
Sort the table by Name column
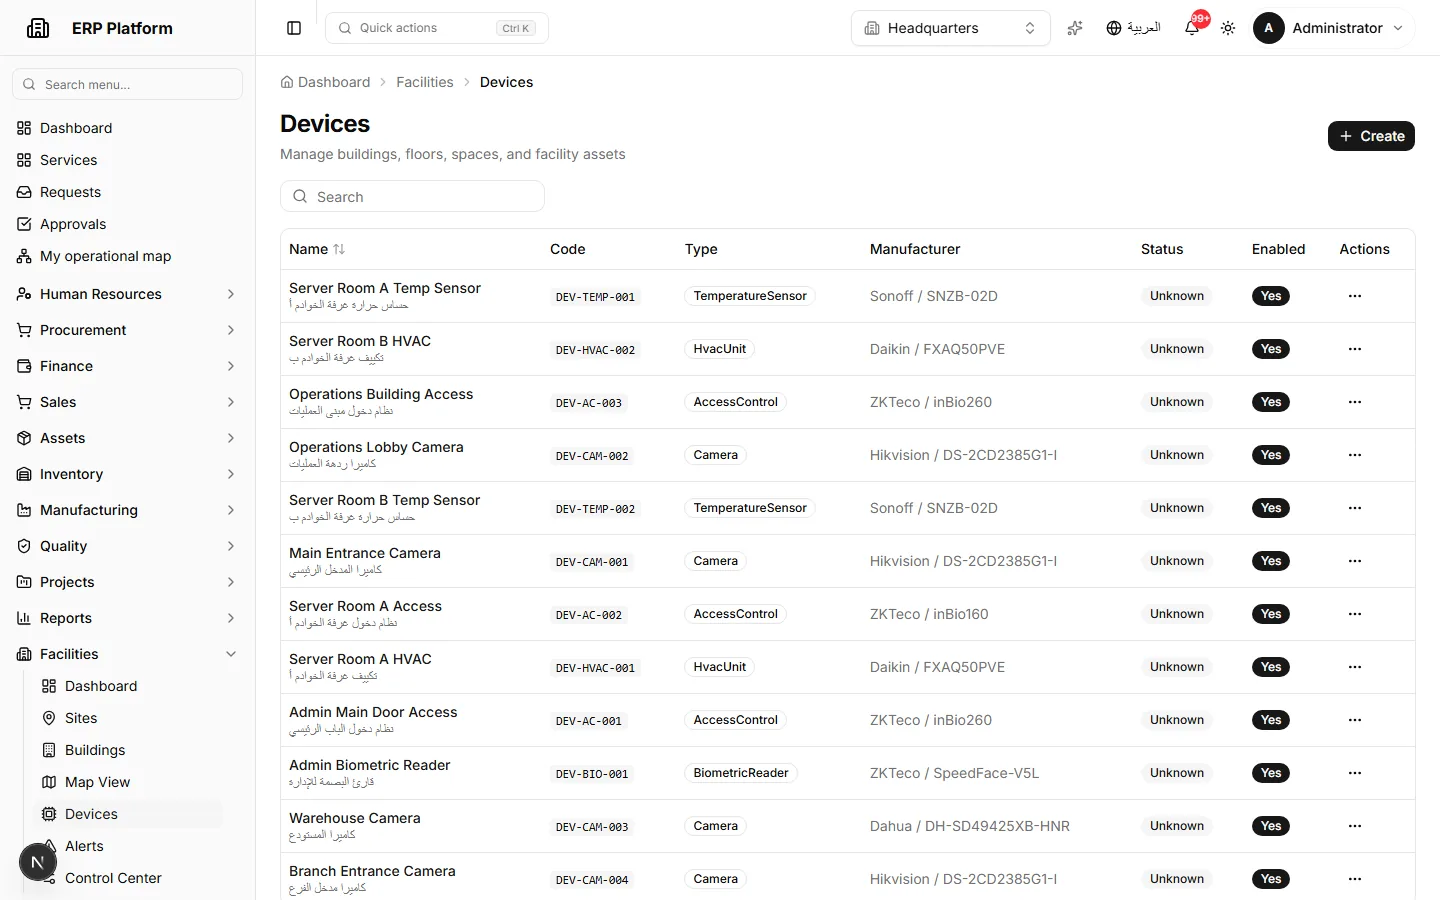coord(317,249)
